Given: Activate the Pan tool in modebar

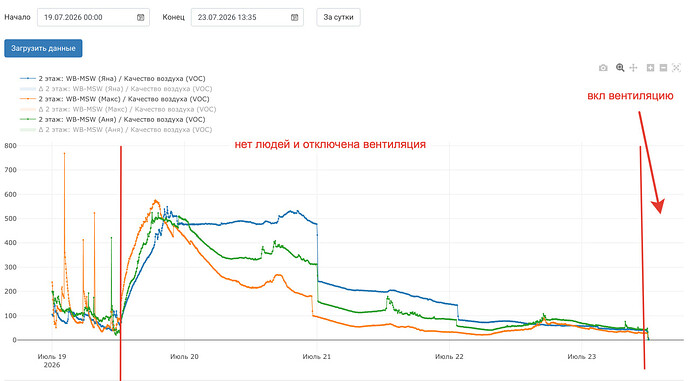Looking at the screenshot, I should tap(633, 68).
